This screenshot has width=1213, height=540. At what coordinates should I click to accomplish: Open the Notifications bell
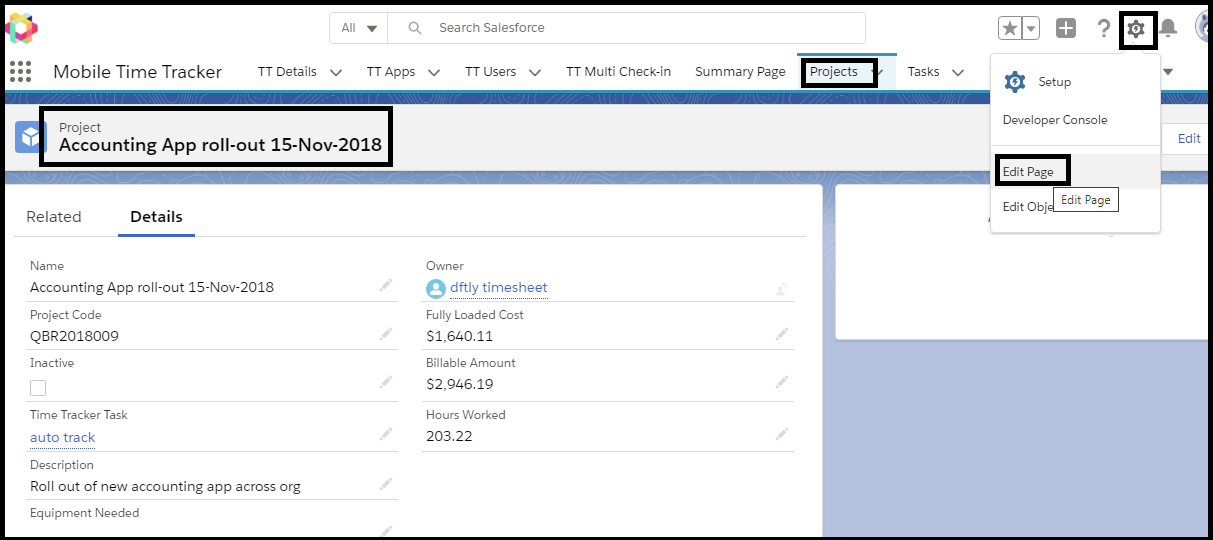pyautogui.click(x=1168, y=28)
